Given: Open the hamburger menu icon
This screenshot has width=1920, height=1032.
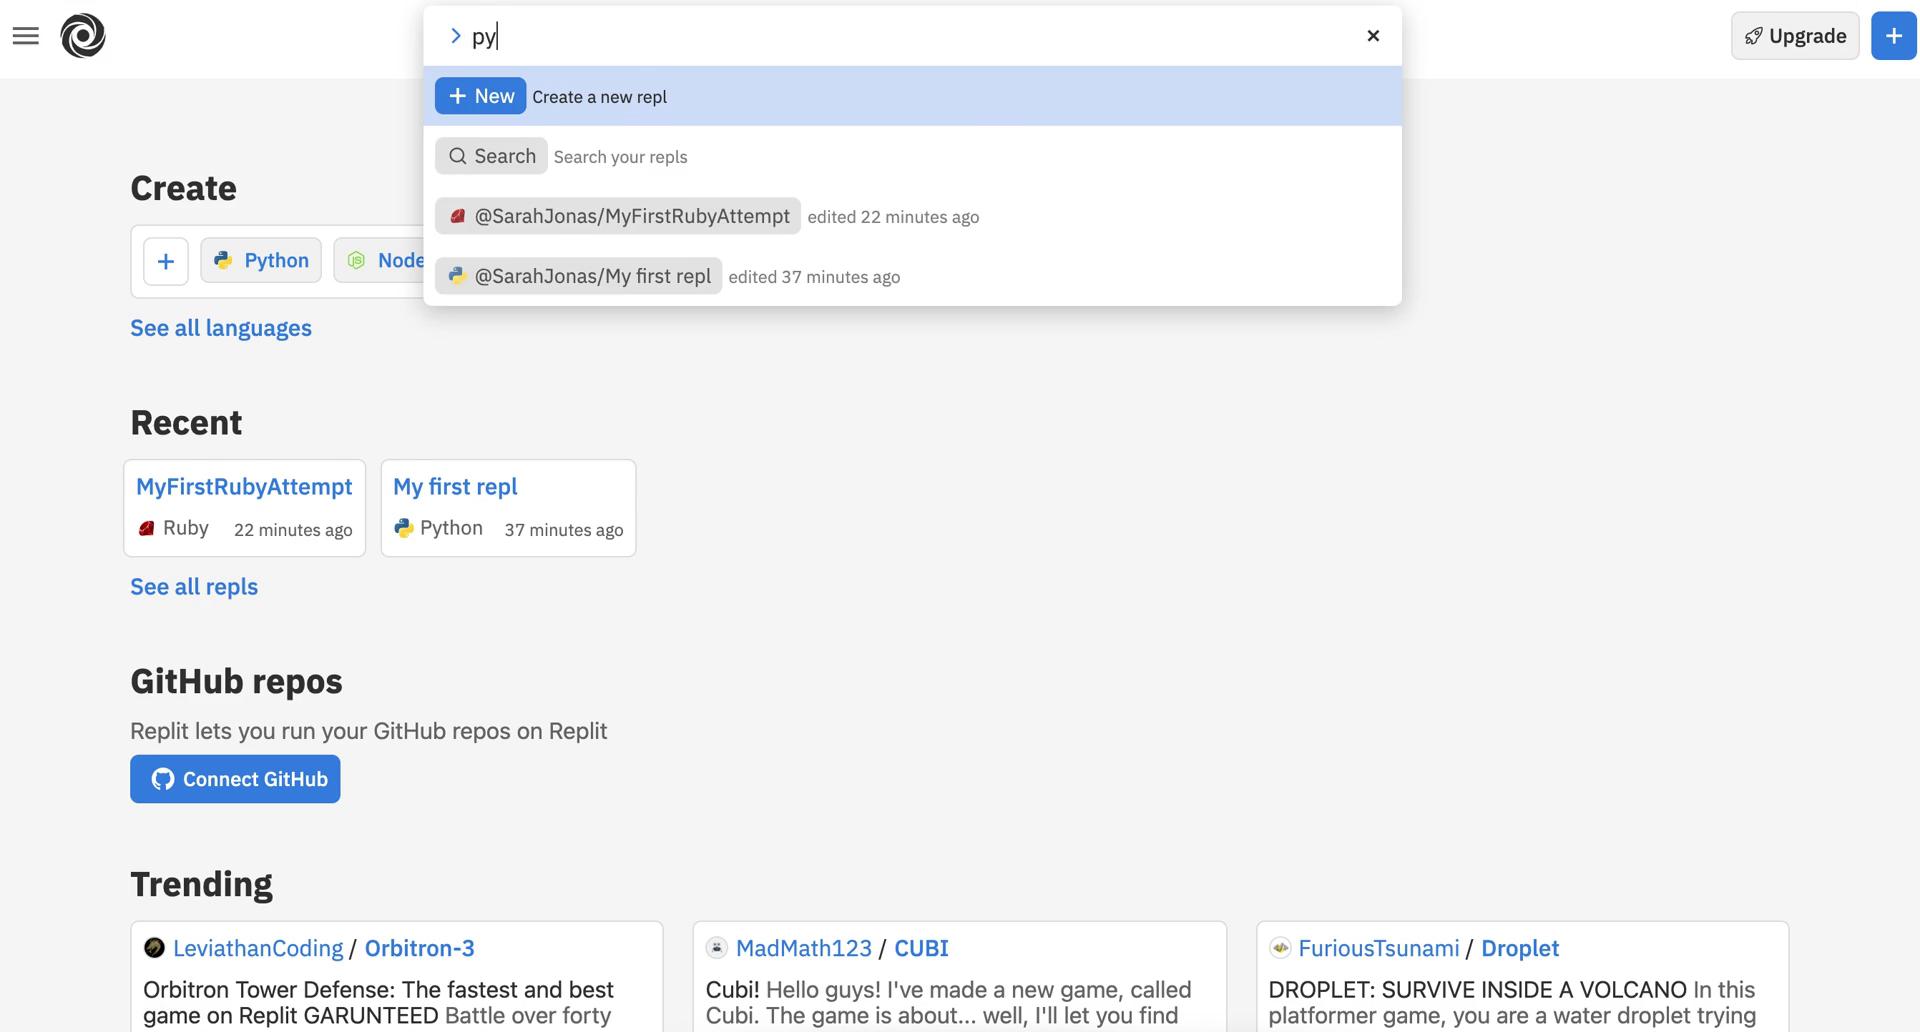Looking at the screenshot, I should click(x=26, y=35).
